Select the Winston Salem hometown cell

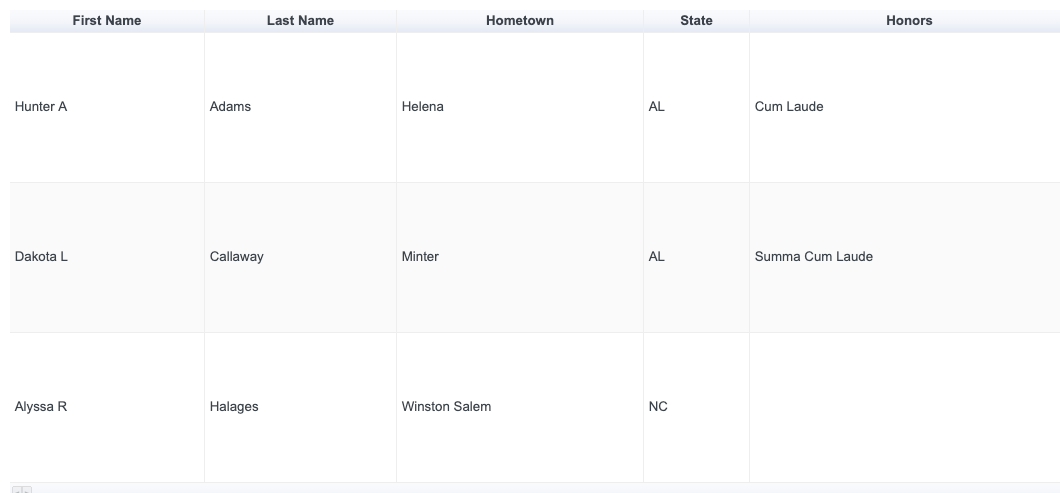[x=446, y=407]
